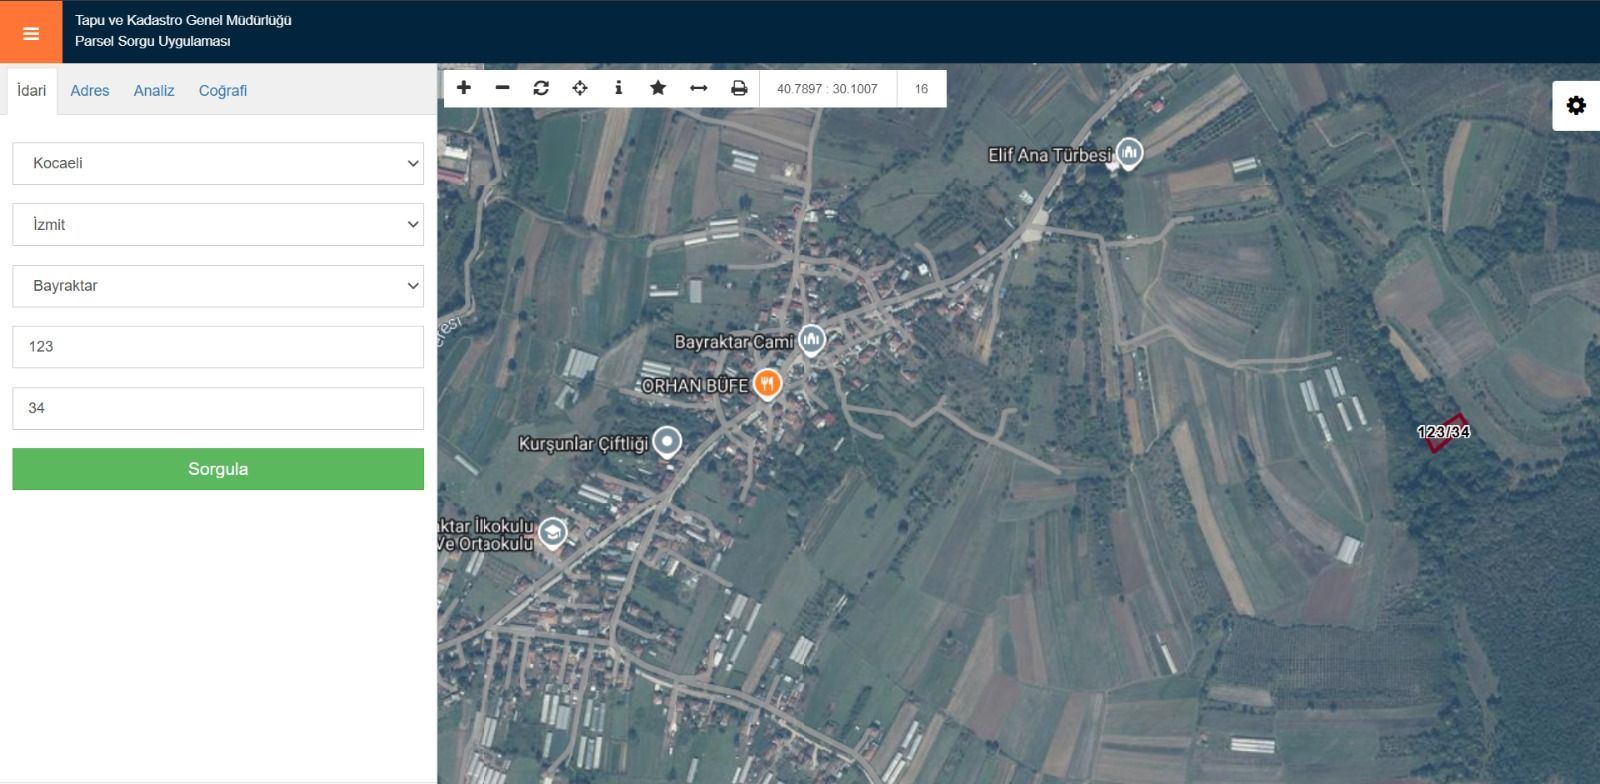Open the İzmit district dropdown
The height and width of the screenshot is (784, 1600).
tap(218, 225)
